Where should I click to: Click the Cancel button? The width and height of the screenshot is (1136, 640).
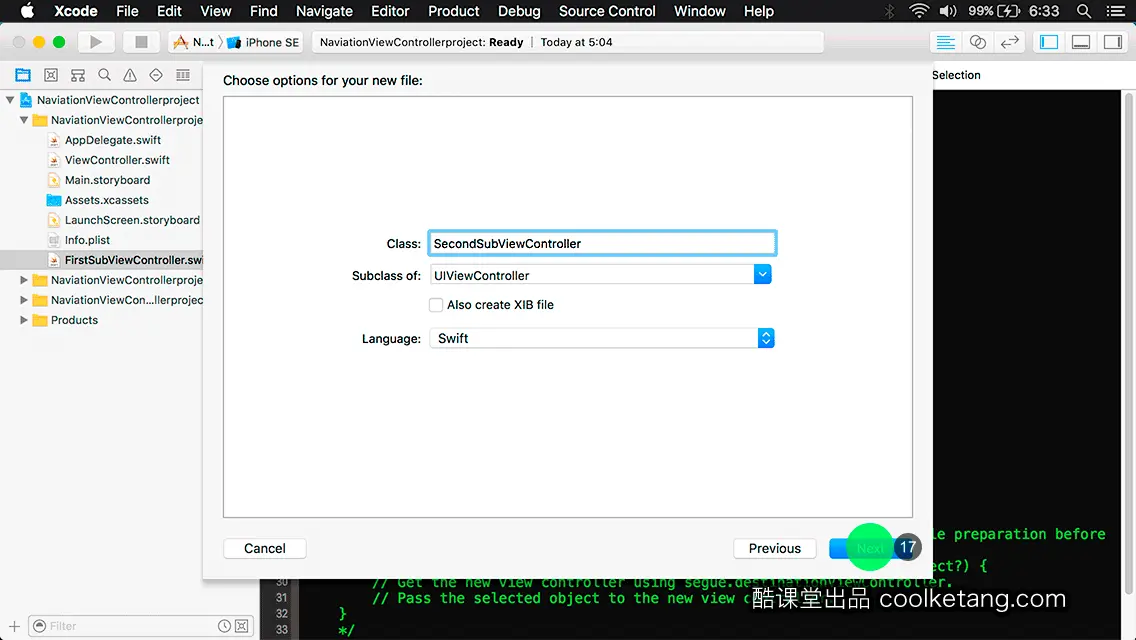264,549
